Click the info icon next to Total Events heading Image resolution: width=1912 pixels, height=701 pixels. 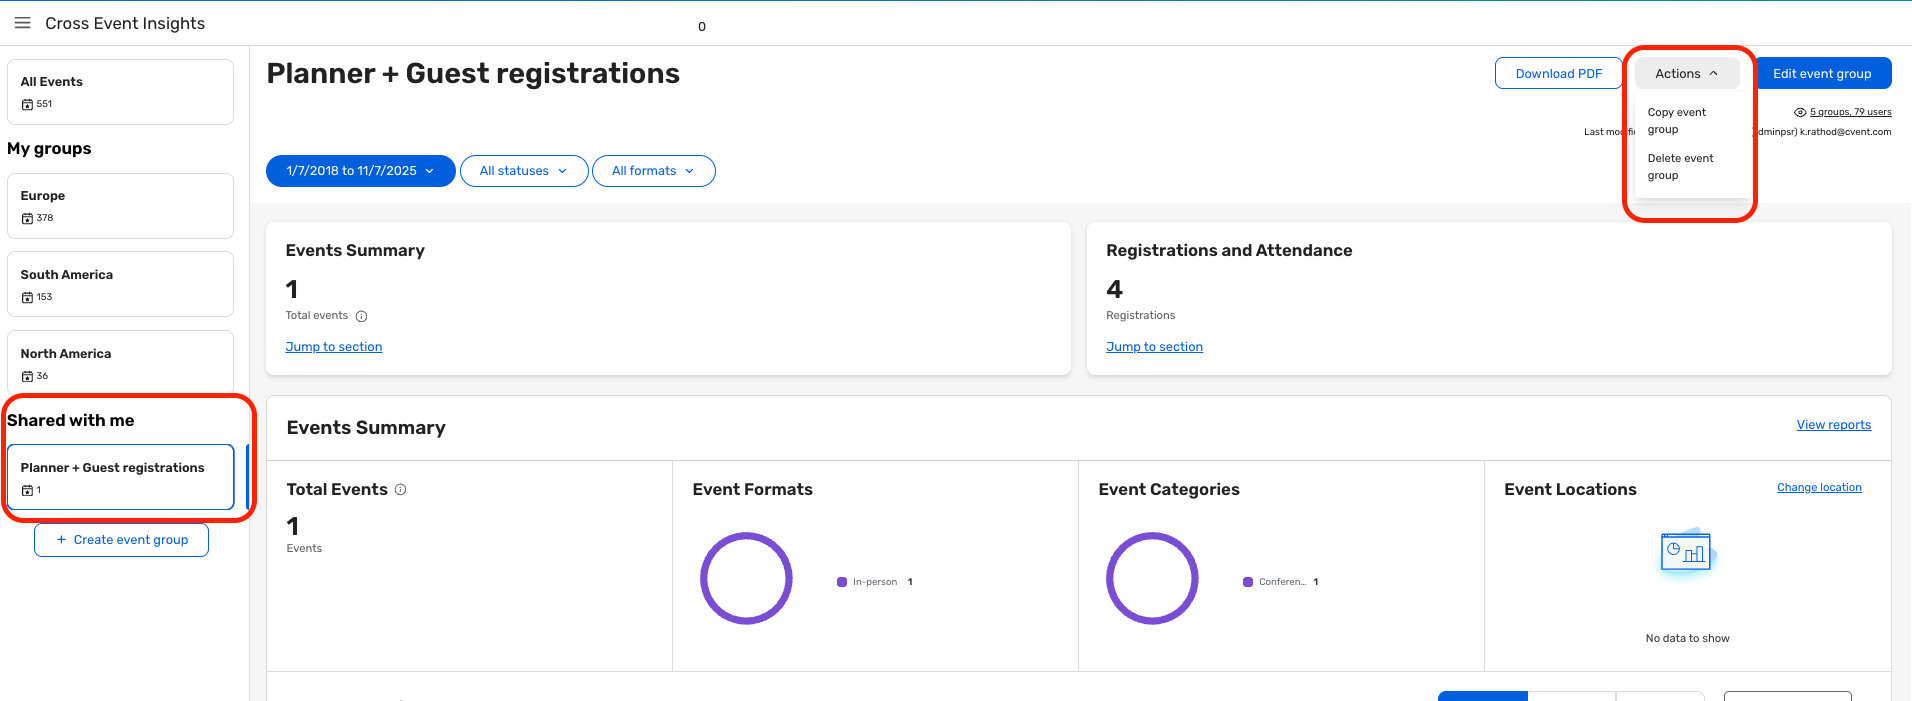point(401,490)
